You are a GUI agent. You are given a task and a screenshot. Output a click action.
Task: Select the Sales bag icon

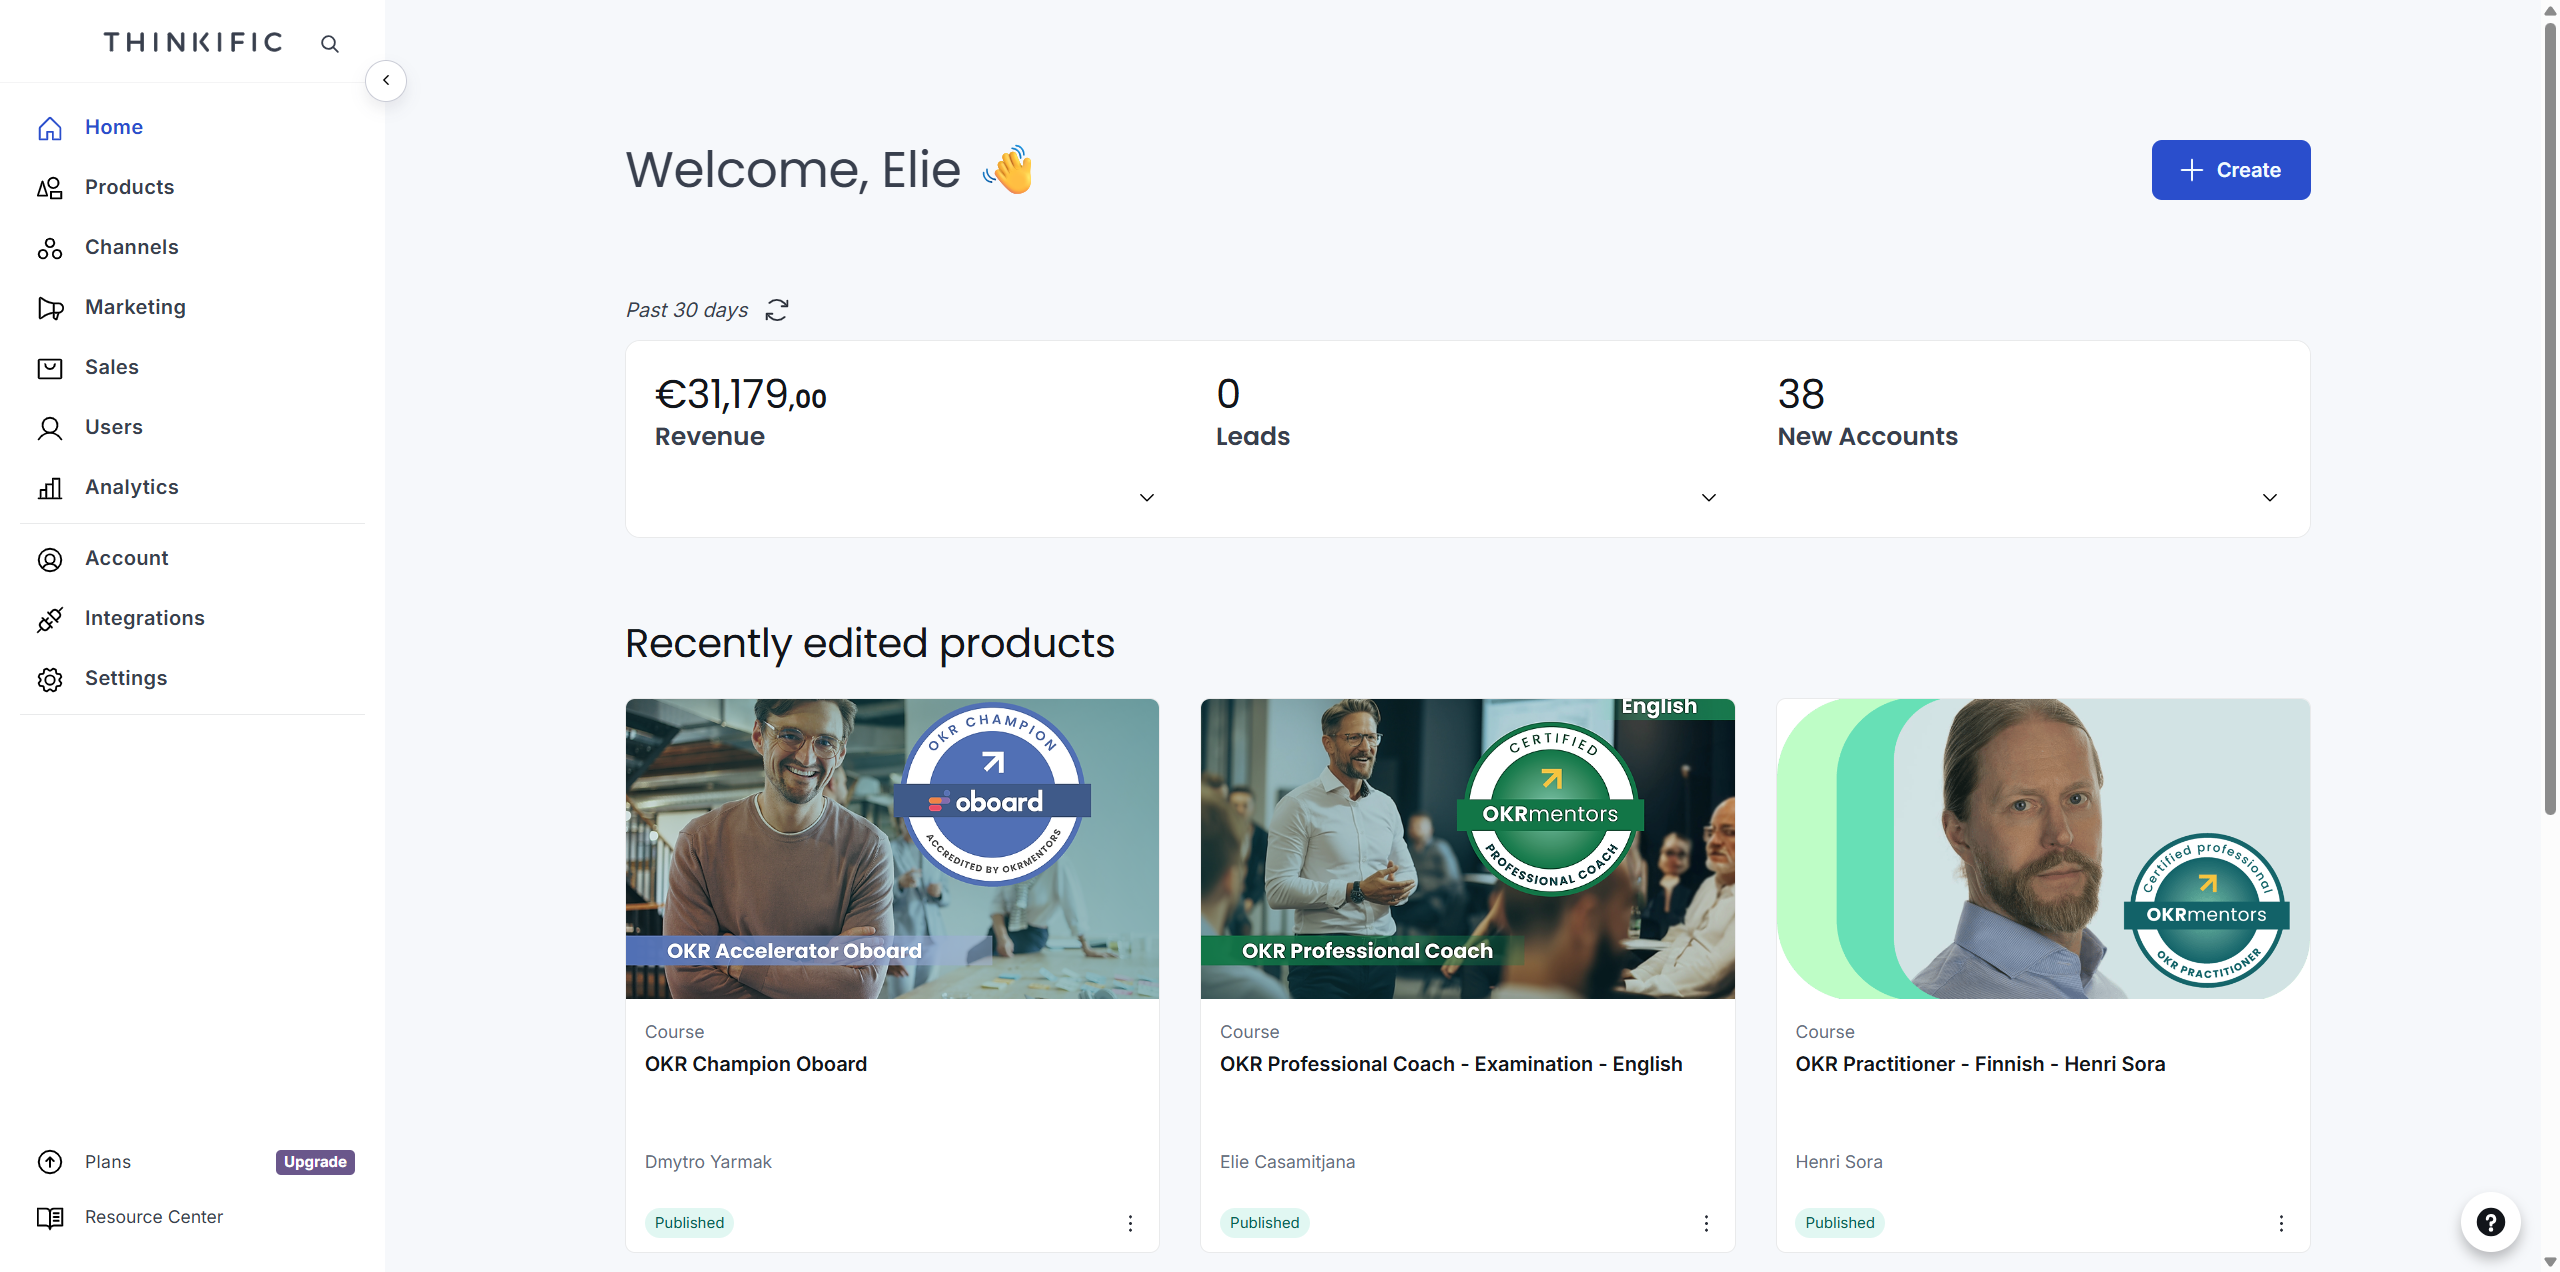50,367
